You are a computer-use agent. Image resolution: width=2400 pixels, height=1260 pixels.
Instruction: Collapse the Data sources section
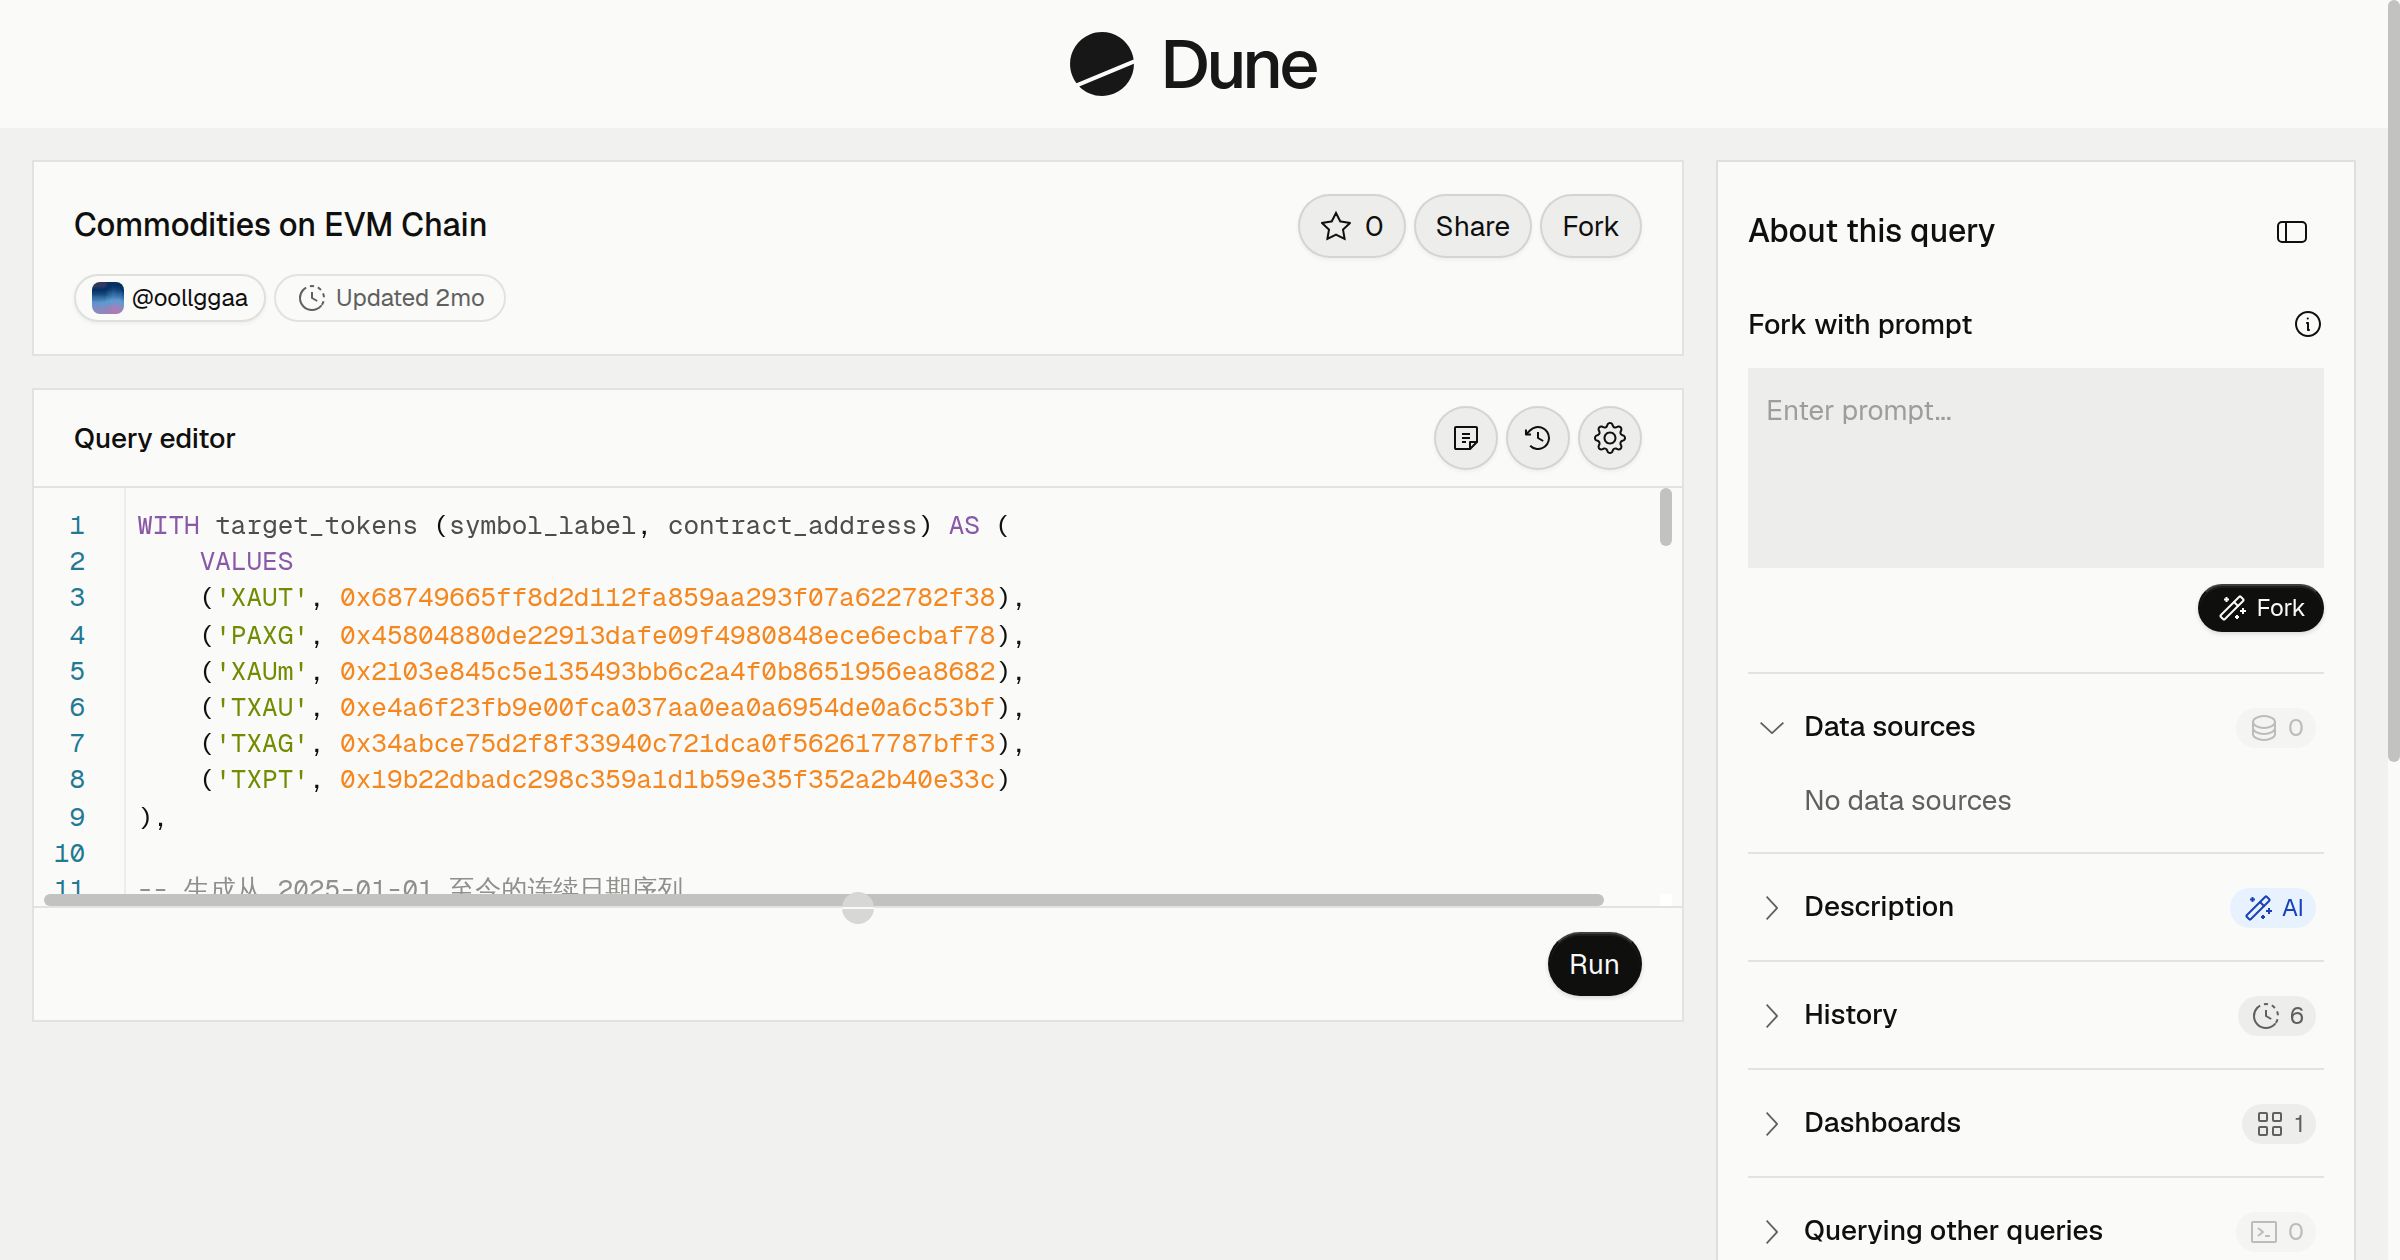(1772, 727)
